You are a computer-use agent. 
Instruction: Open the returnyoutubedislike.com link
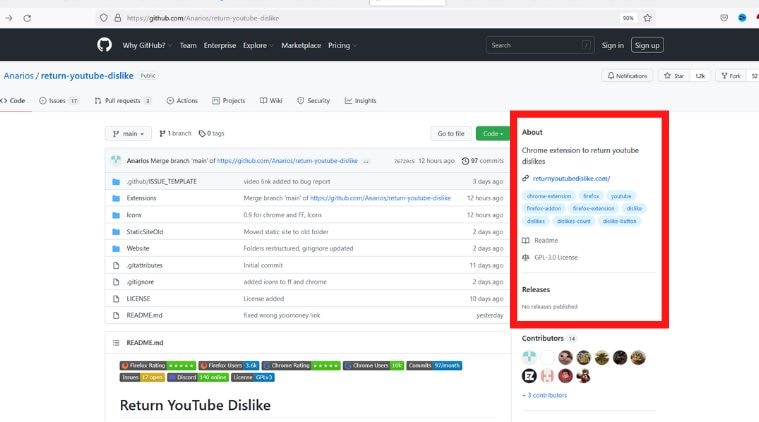tap(571, 179)
